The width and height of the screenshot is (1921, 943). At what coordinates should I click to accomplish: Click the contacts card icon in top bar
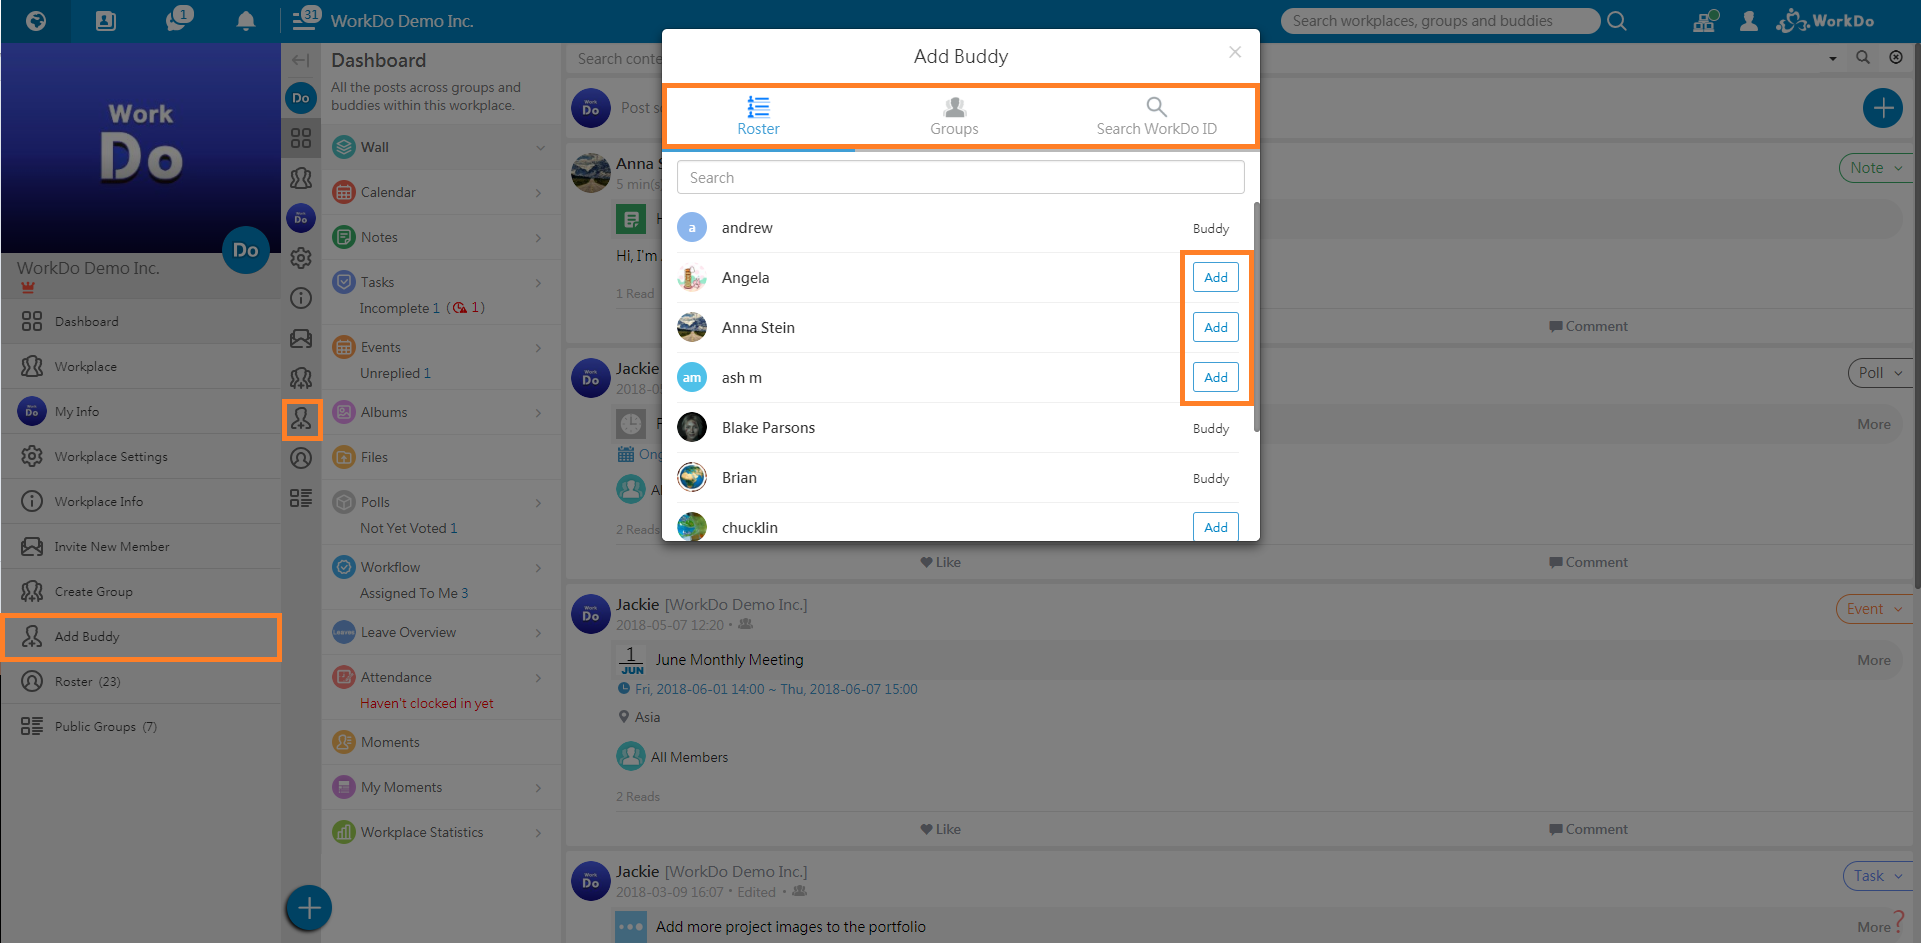(x=105, y=21)
